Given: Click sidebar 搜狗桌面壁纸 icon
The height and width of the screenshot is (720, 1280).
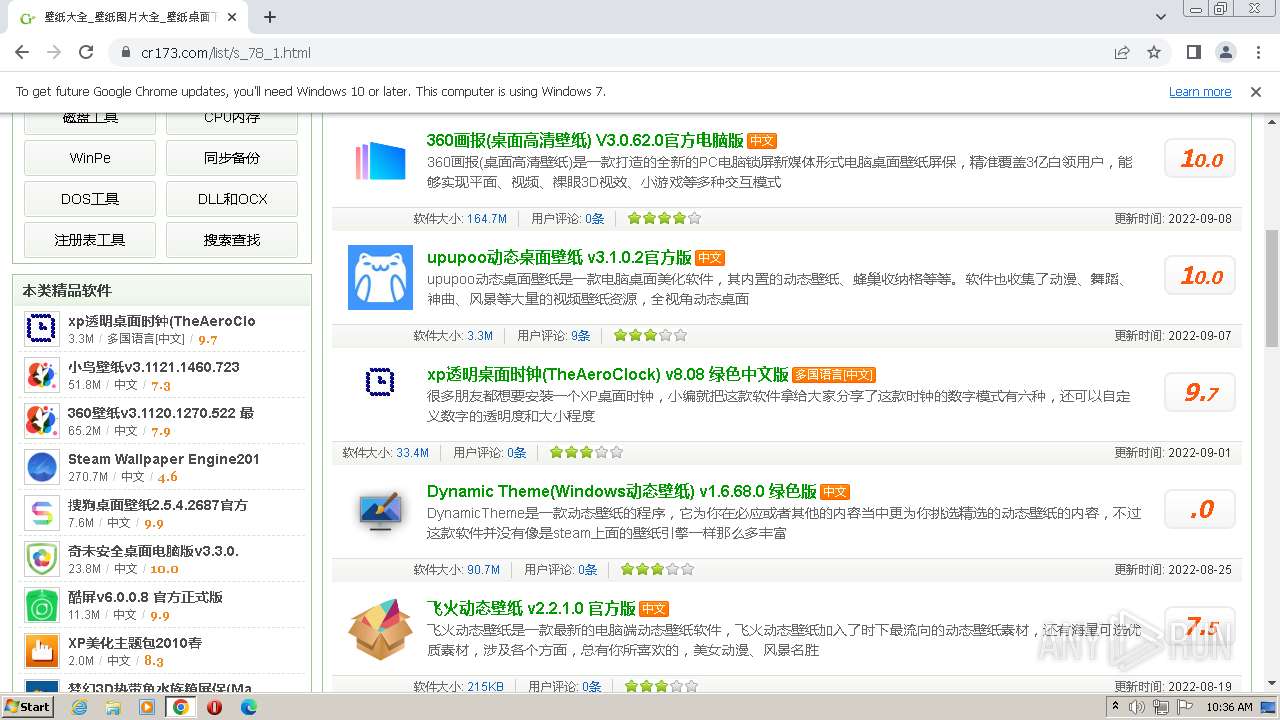Looking at the screenshot, I should [41, 513].
